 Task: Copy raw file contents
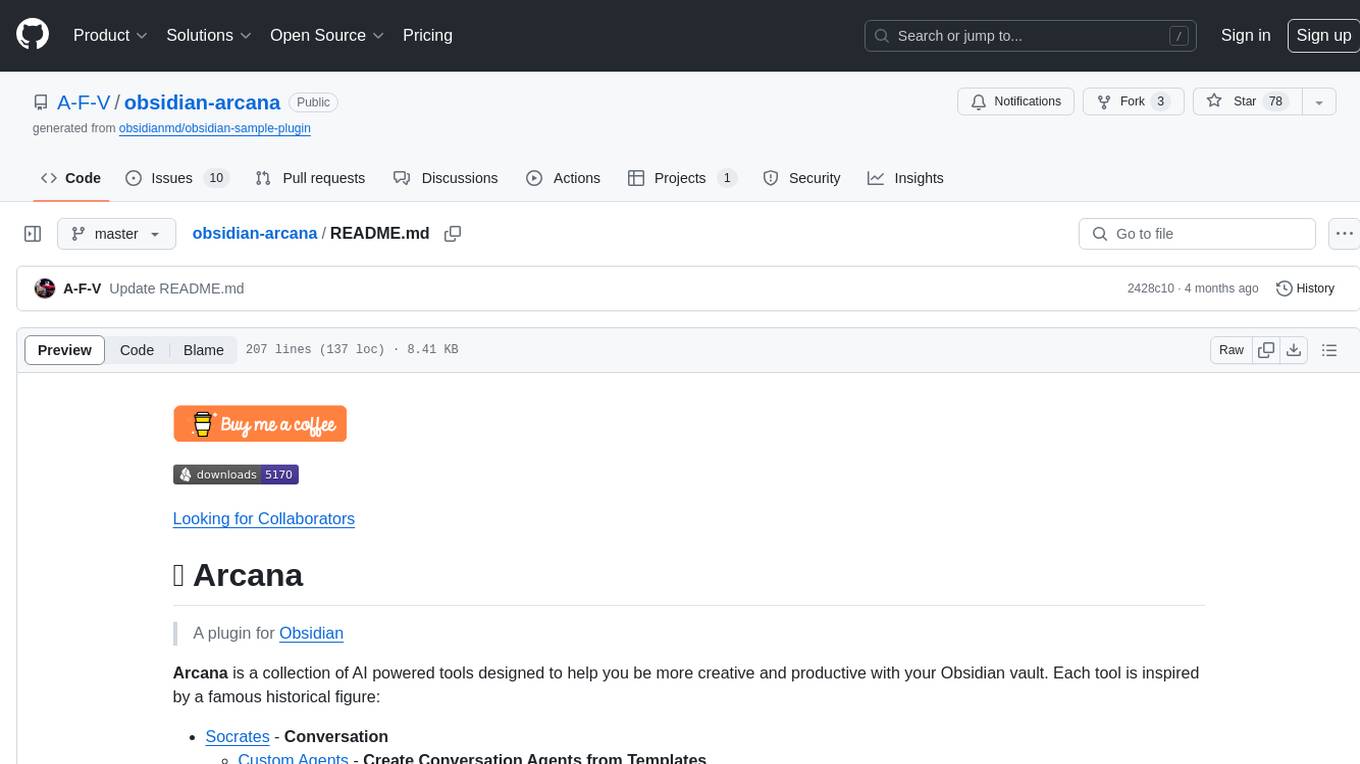(1266, 350)
